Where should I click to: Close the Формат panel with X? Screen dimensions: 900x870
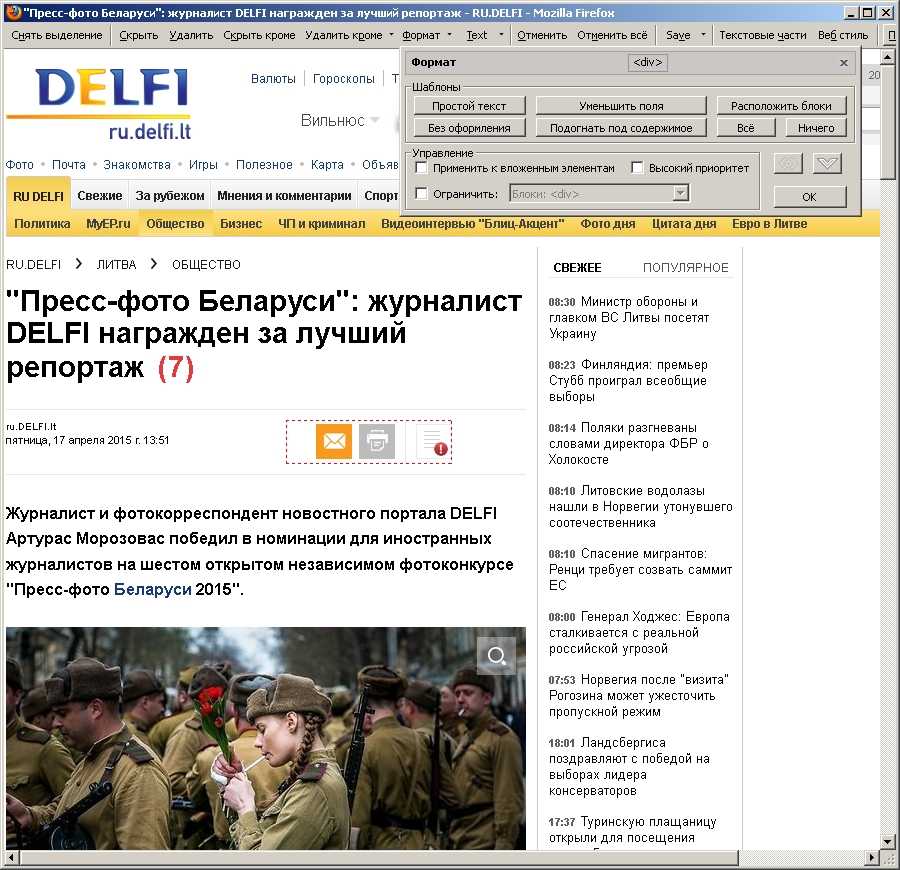844,63
